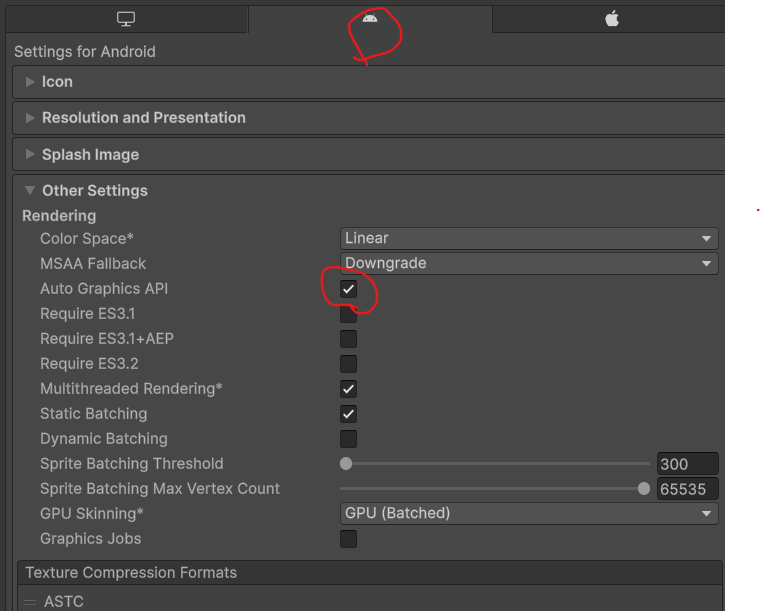This screenshot has width=760, height=611.
Task: Collapse the Other Settings section
Action: [x=94, y=191]
